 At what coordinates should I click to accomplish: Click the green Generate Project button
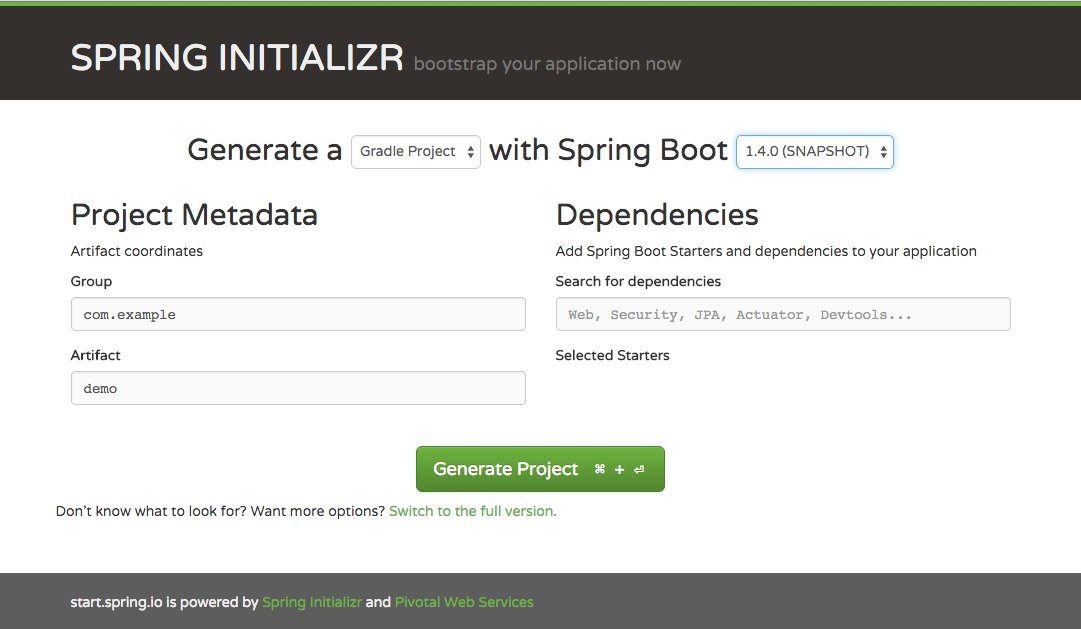[x=540, y=469]
